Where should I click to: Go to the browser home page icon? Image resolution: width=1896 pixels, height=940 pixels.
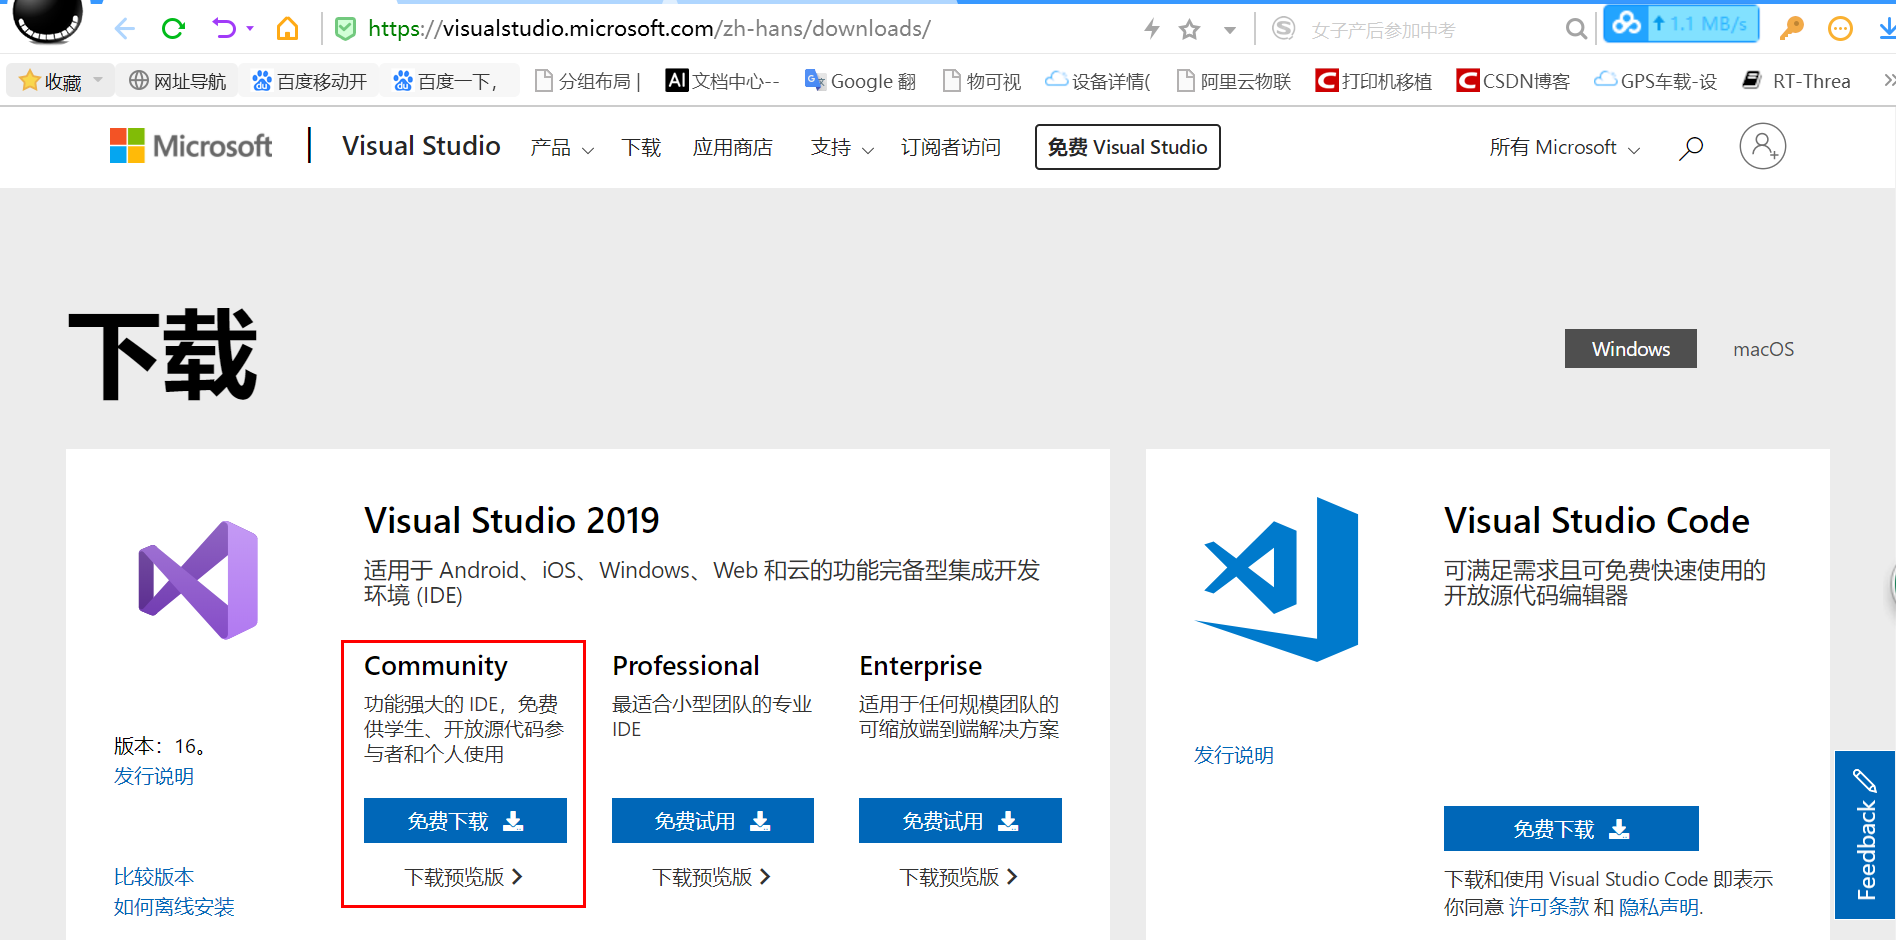(287, 29)
